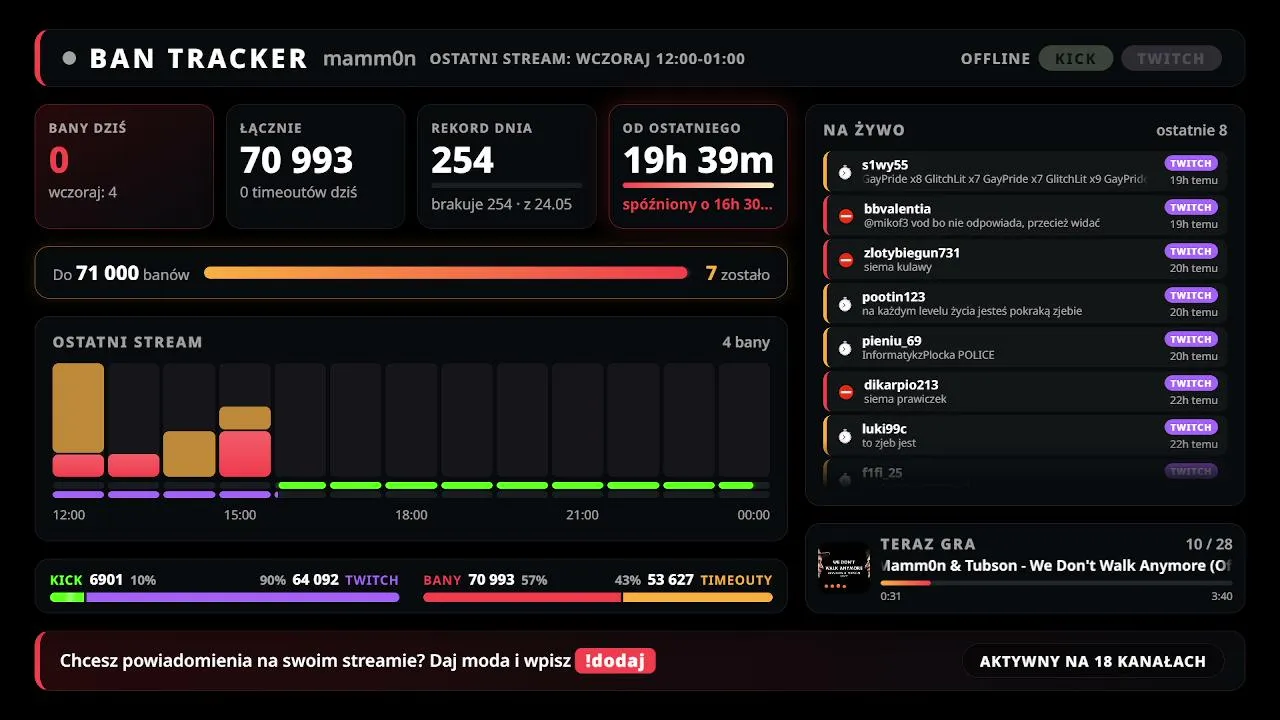The image size is (1280, 720).
Task: Click AKTYWNY NA 18 KANAŁACH button
Action: tap(1093, 661)
